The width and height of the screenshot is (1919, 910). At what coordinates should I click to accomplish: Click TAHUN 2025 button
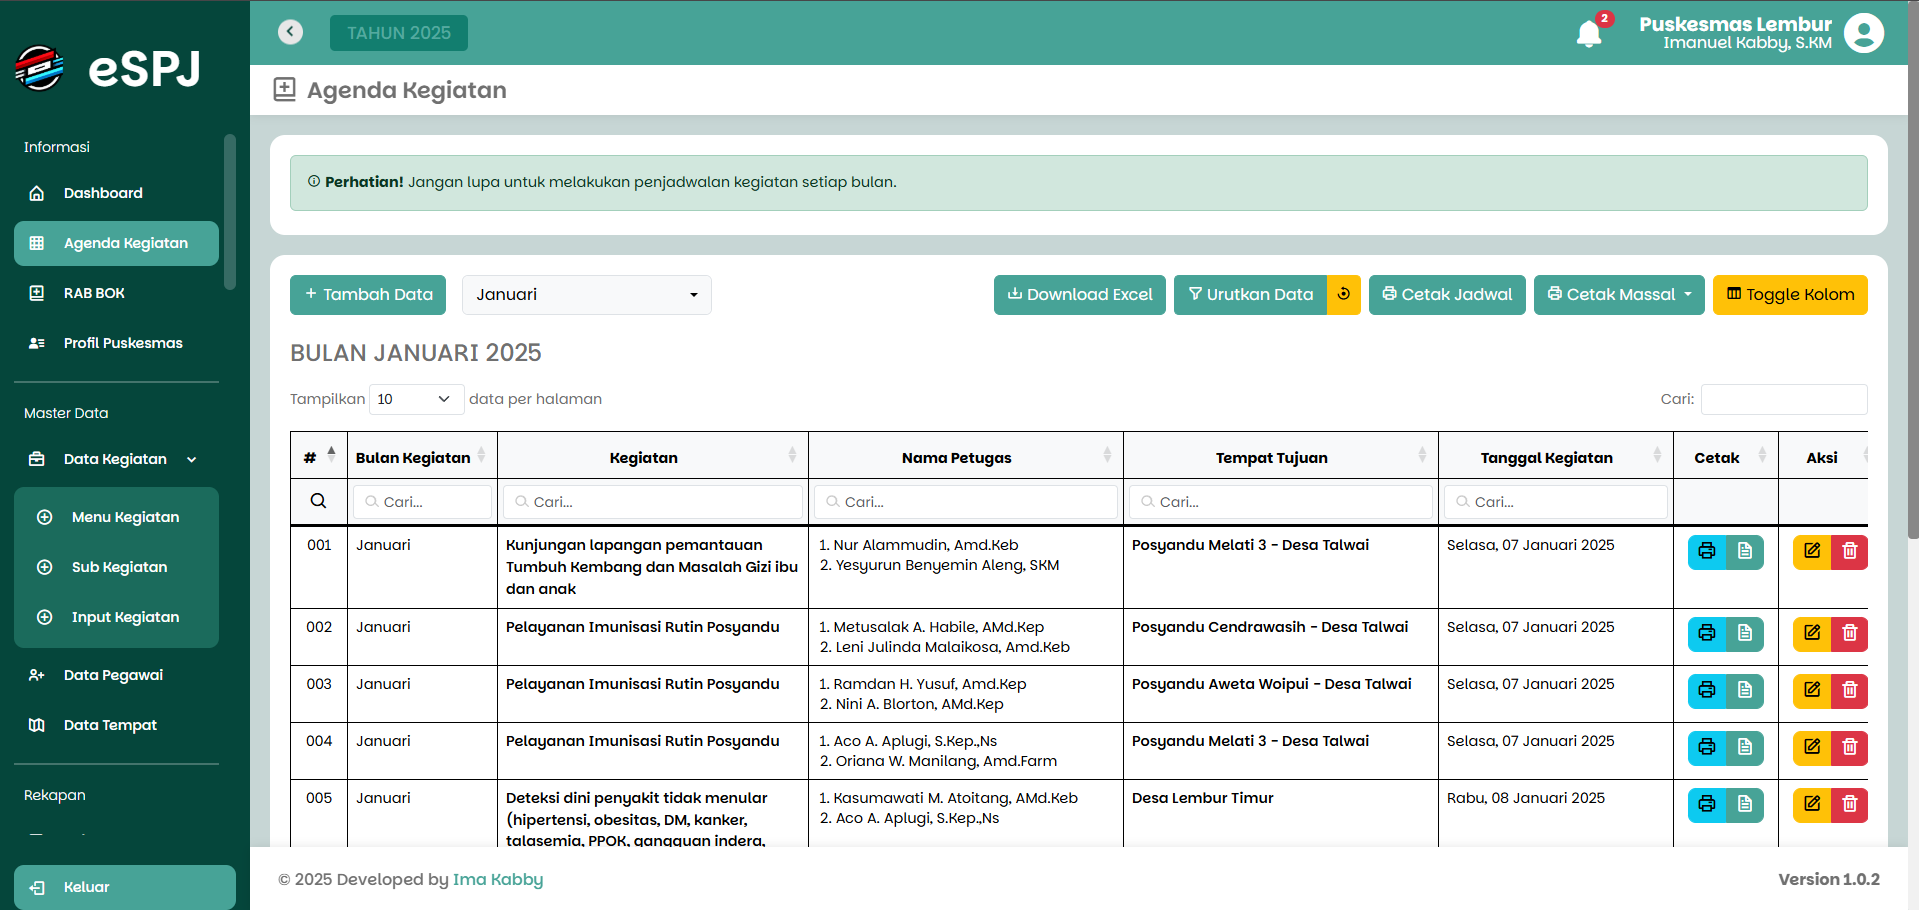pyautogui.click(x=399, y=33)
